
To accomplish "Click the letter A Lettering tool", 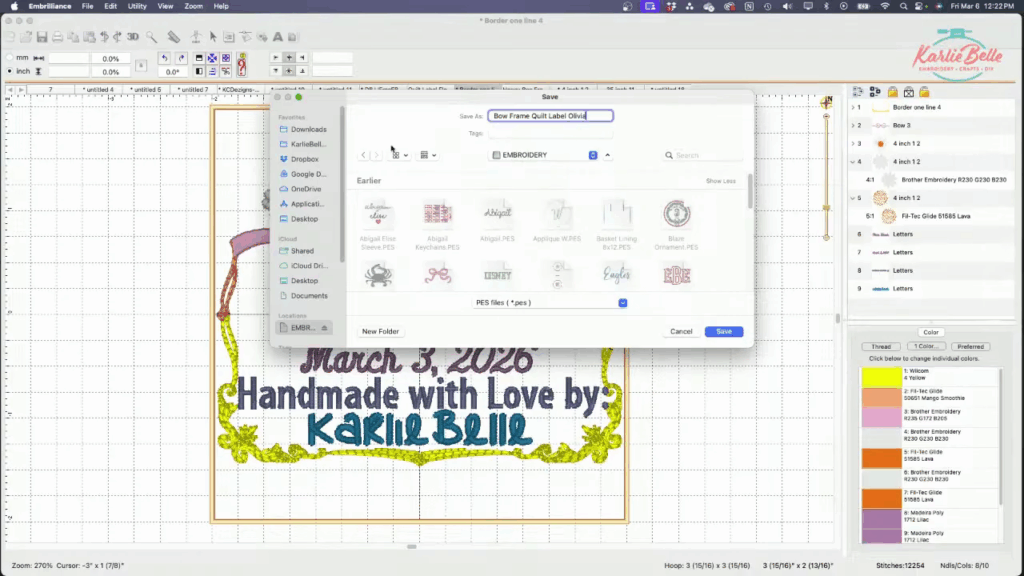I will click(x=278, y=37).
